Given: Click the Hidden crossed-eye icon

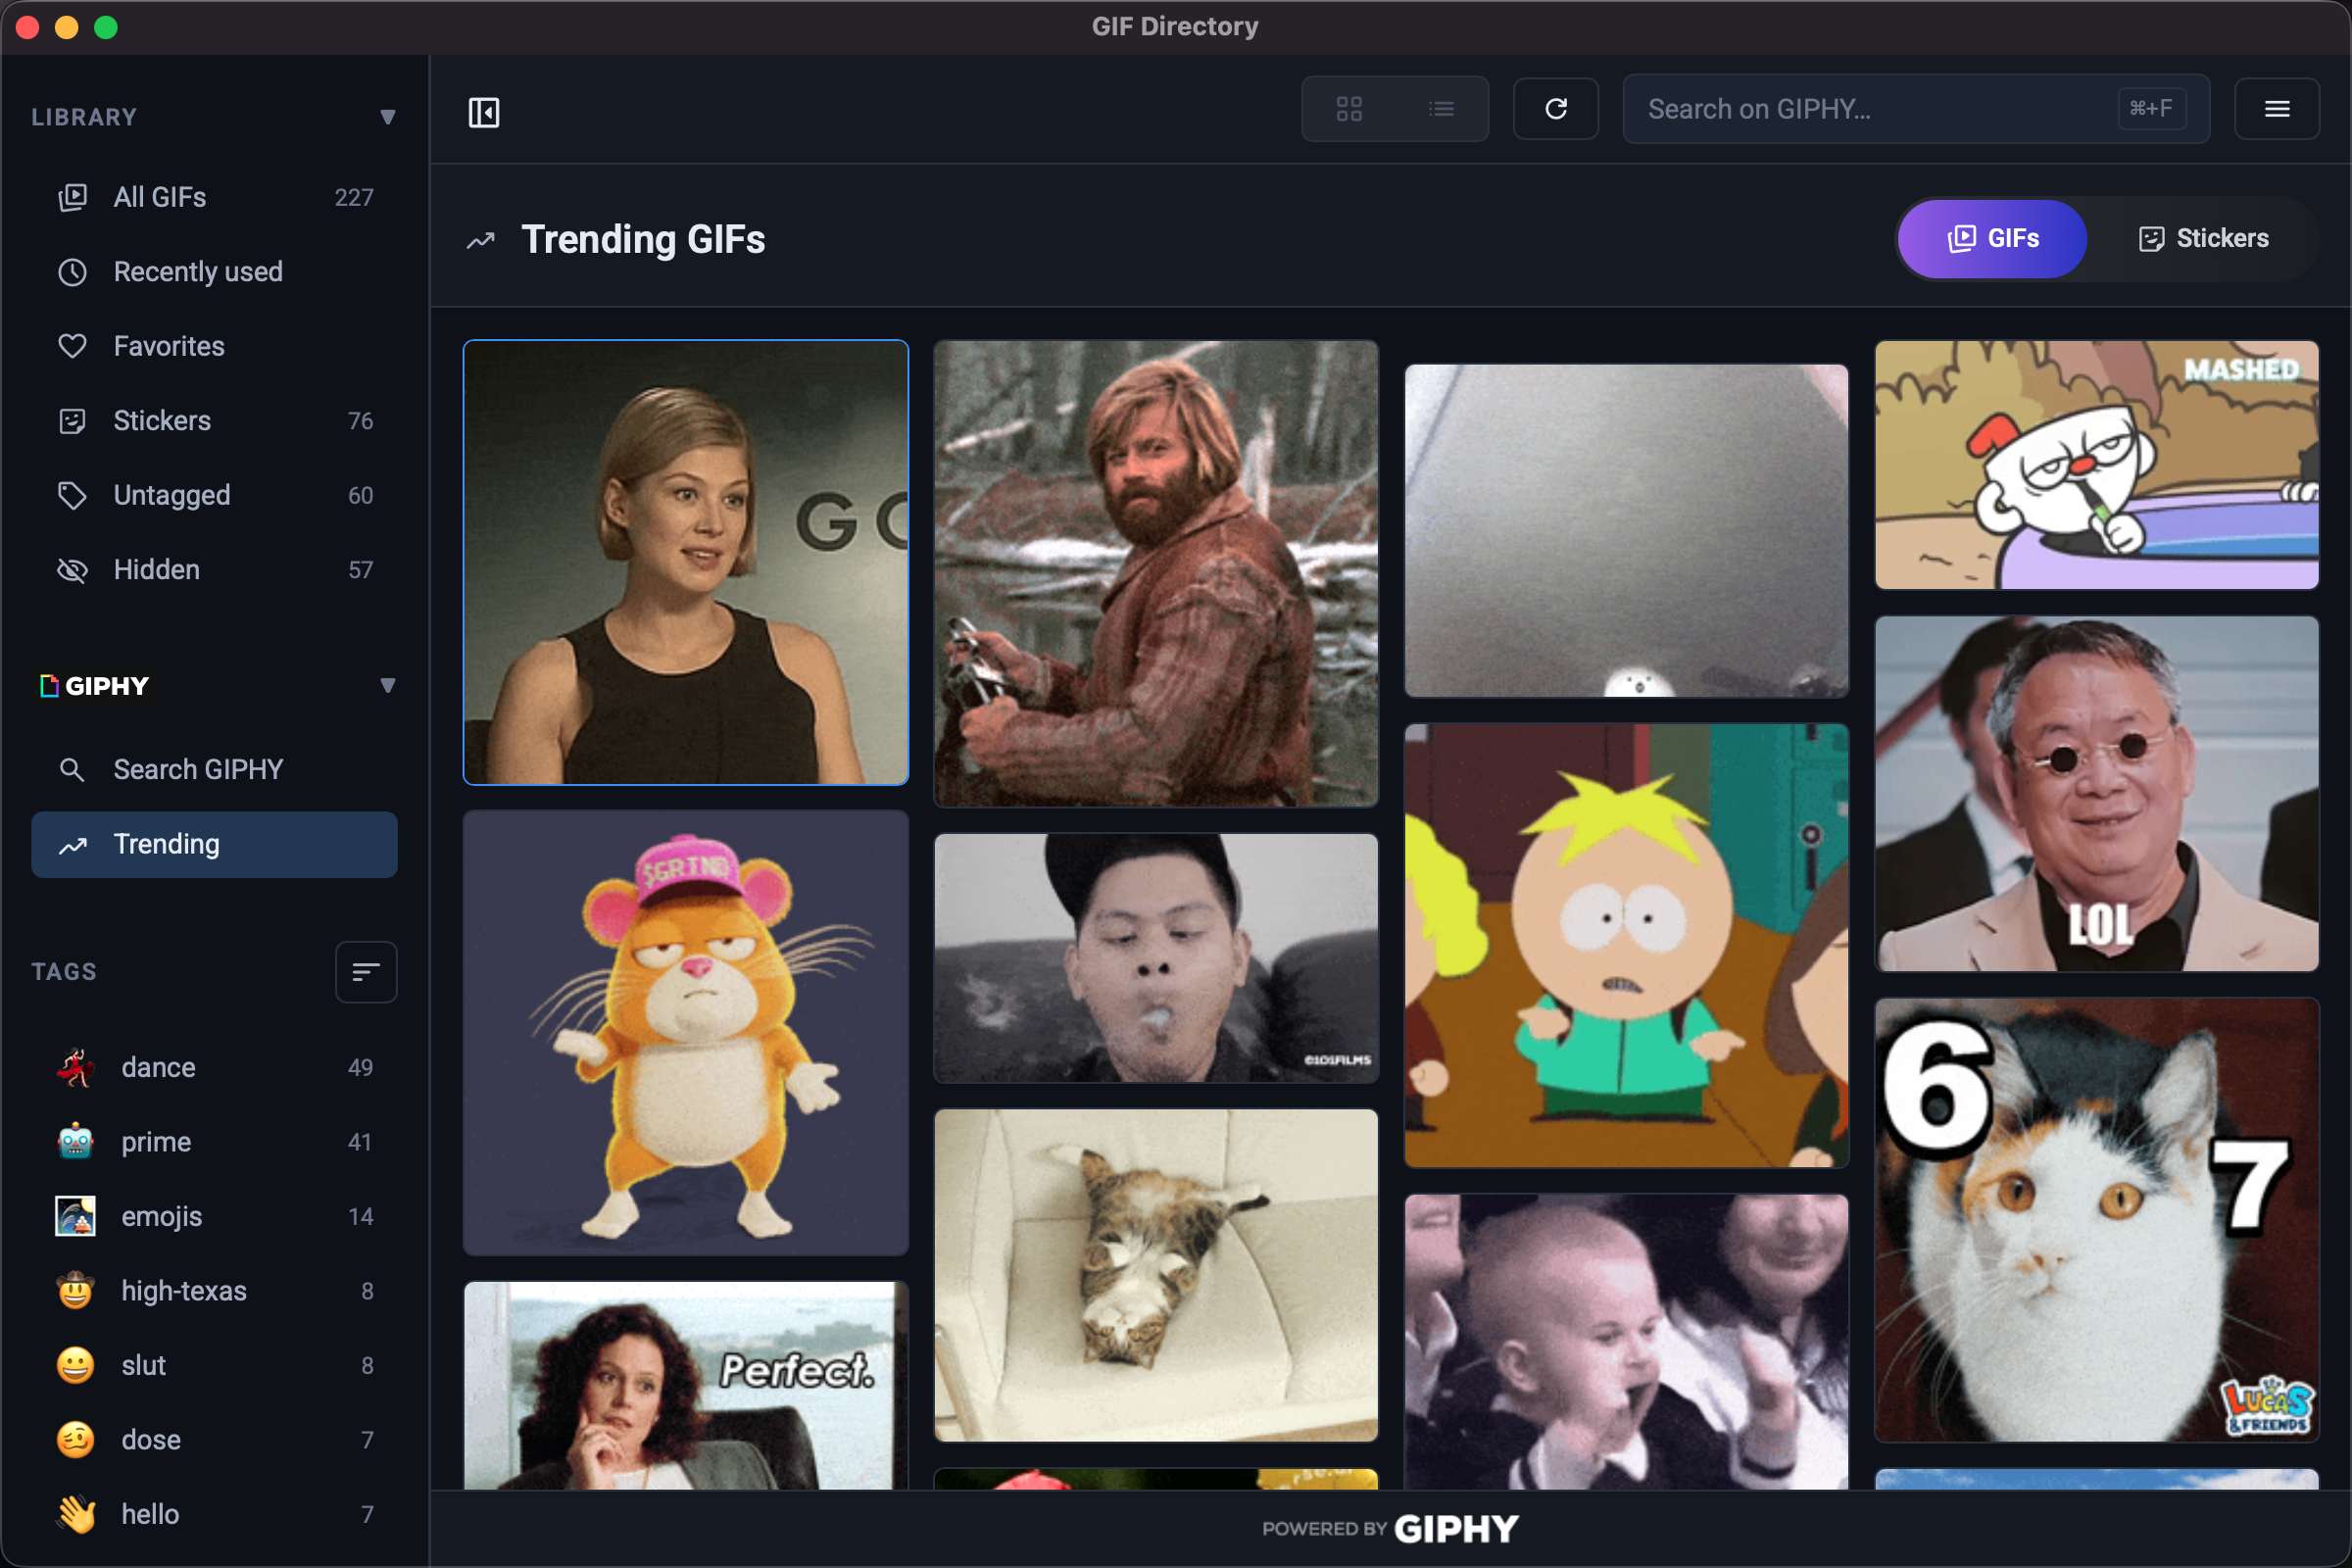Looking at the screenshot, I should point(72,570).
